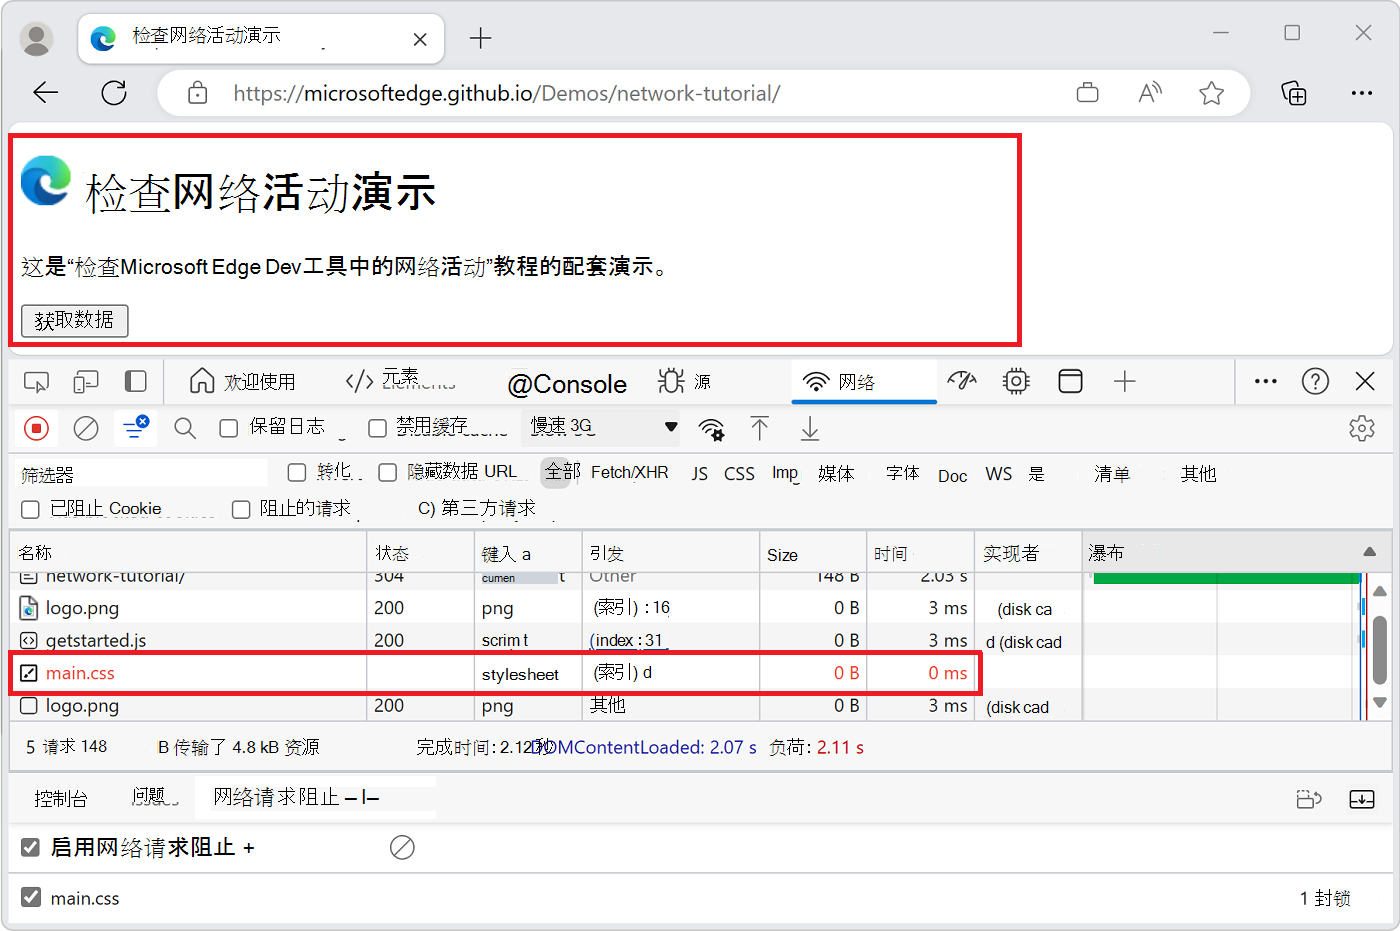Open the network filter bar
This screenshot has height=931, width=1400.
point(135,427)
